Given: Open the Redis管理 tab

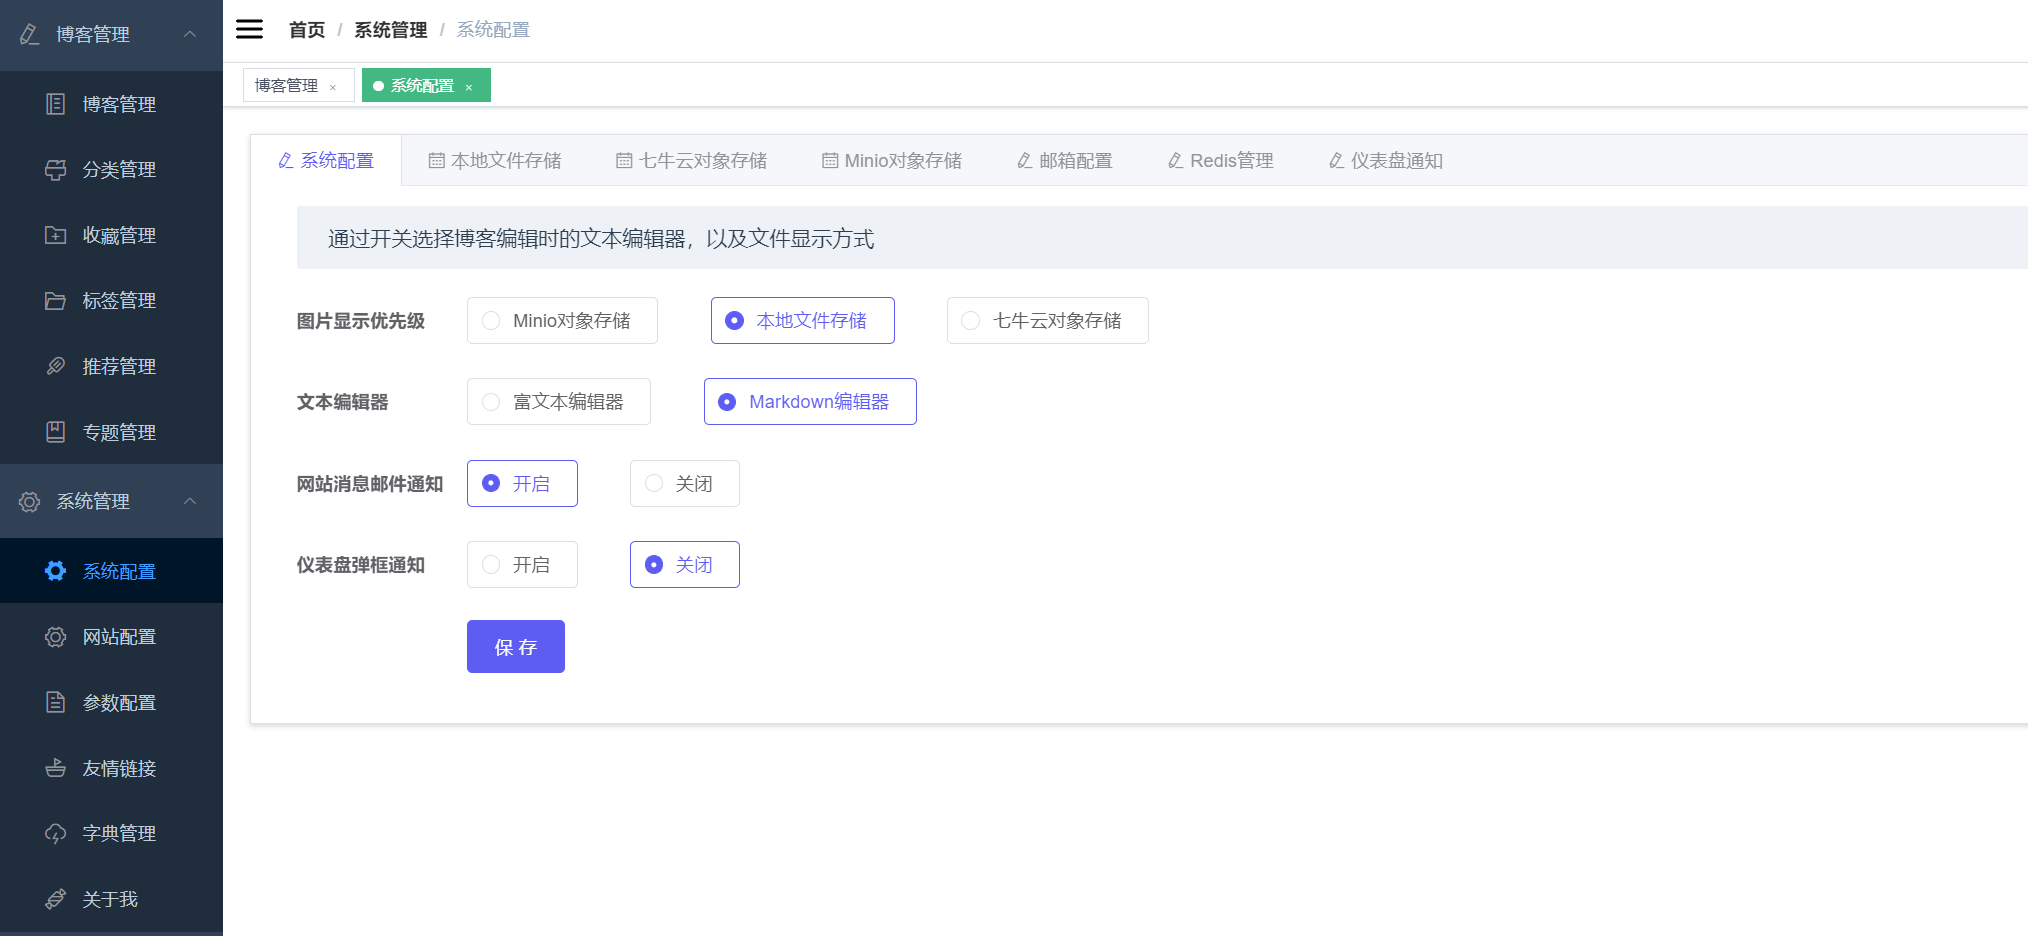Looking at the screenshot, I should coord(1221,161).
